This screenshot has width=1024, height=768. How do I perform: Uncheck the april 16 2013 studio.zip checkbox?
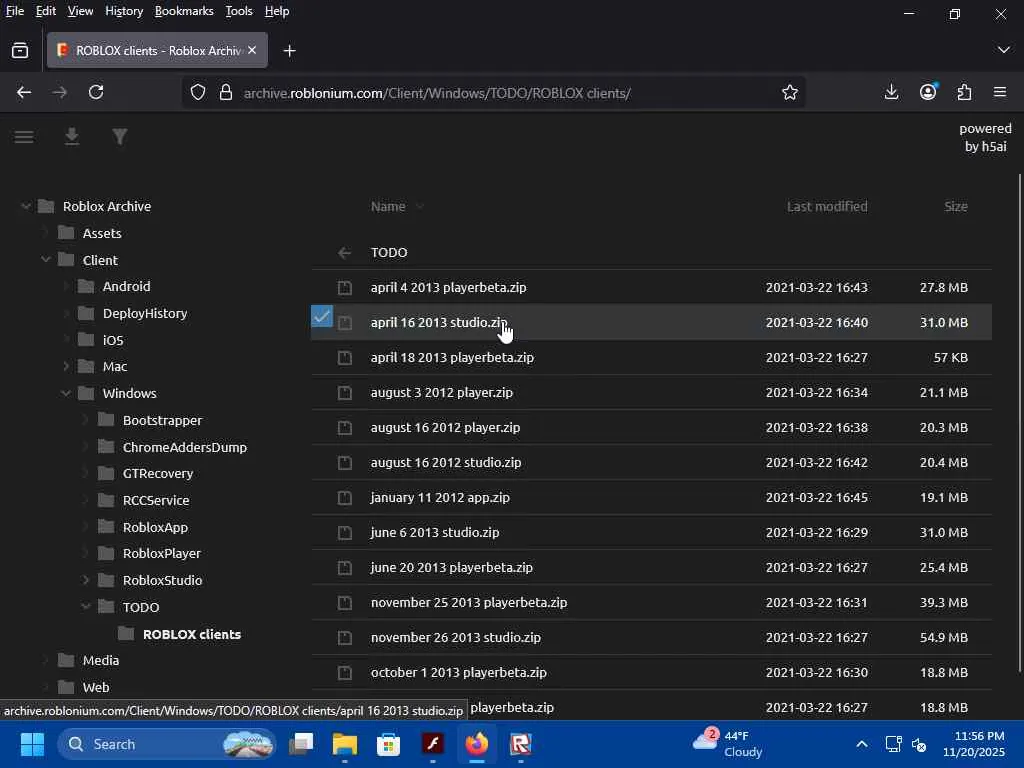click(x=321, y=317)
